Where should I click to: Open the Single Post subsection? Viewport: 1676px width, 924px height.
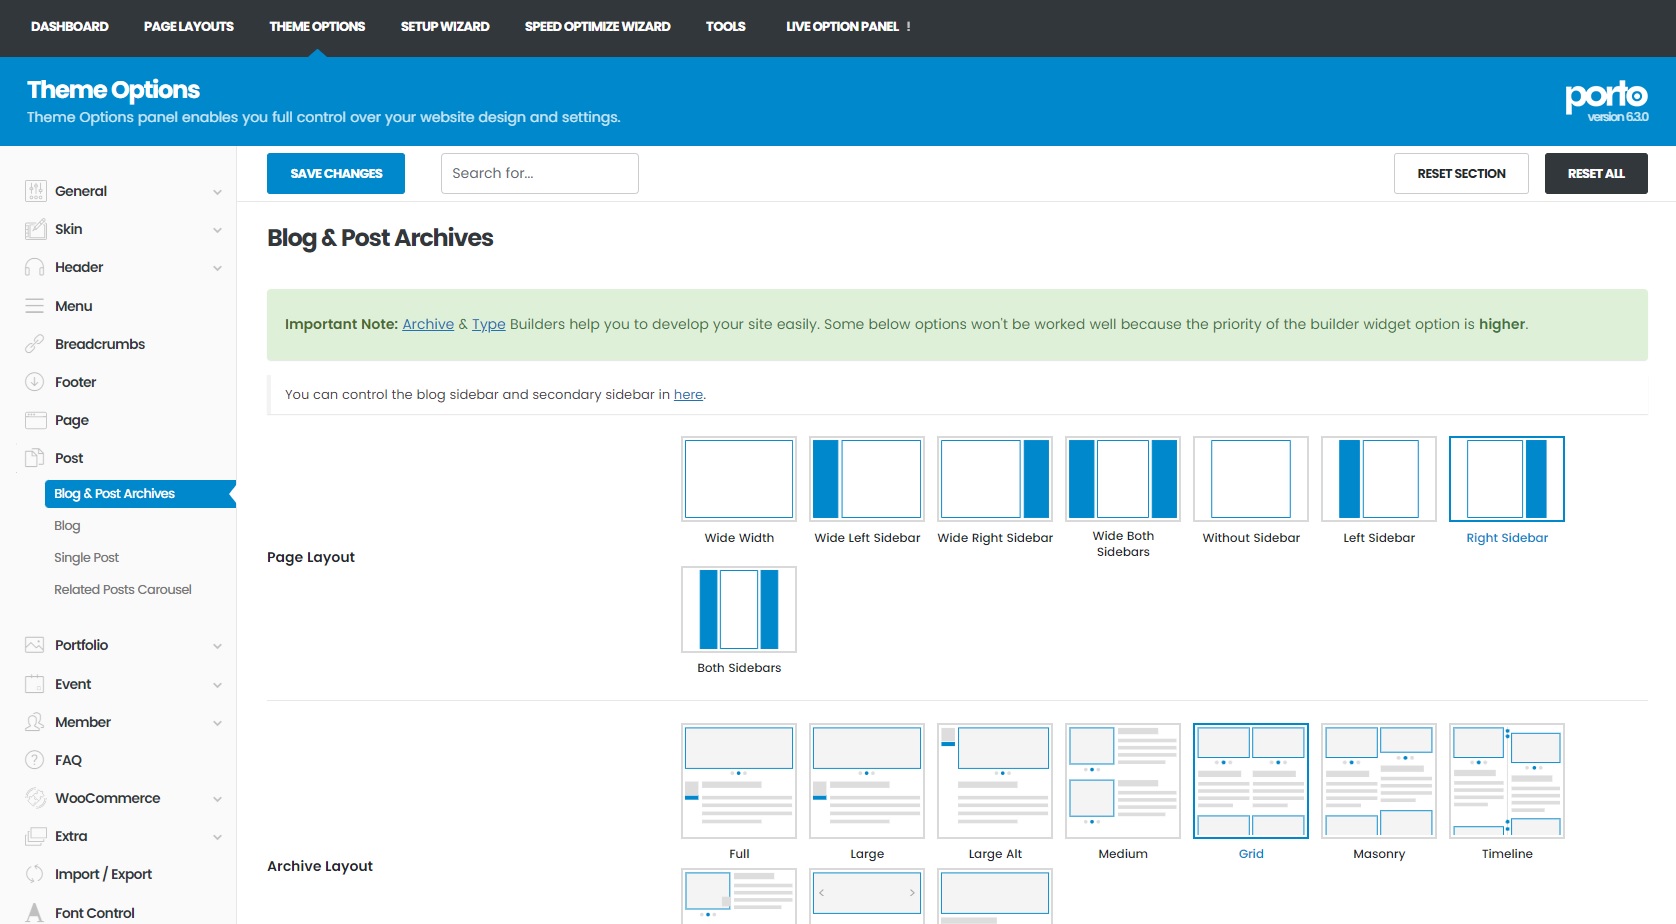86,558
